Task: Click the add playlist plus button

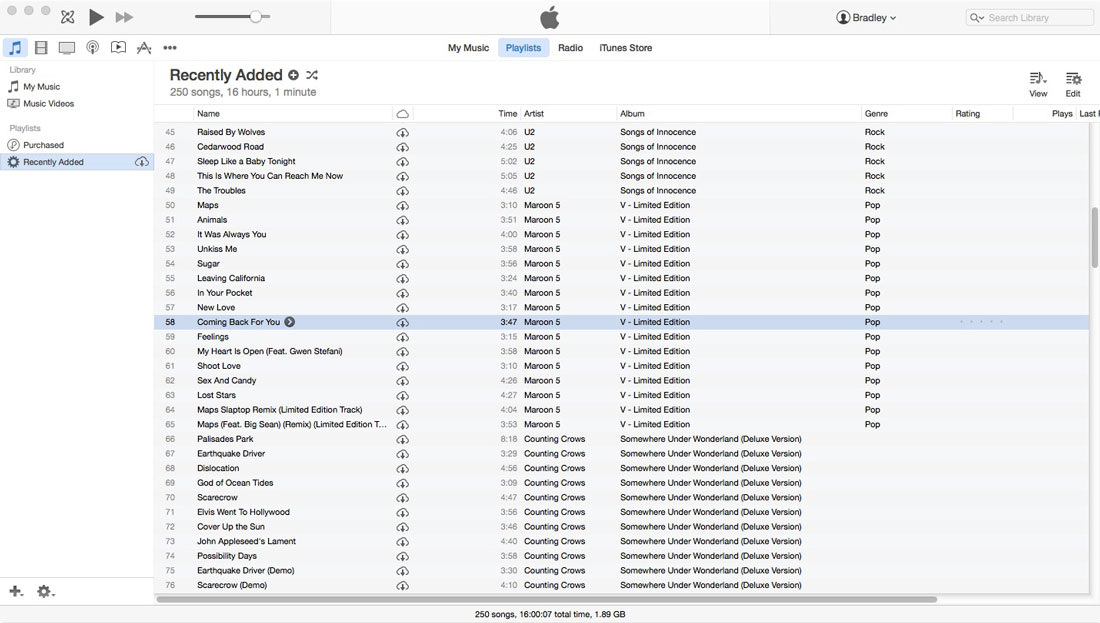Action: pyautogui.click(x=16, y=591)
